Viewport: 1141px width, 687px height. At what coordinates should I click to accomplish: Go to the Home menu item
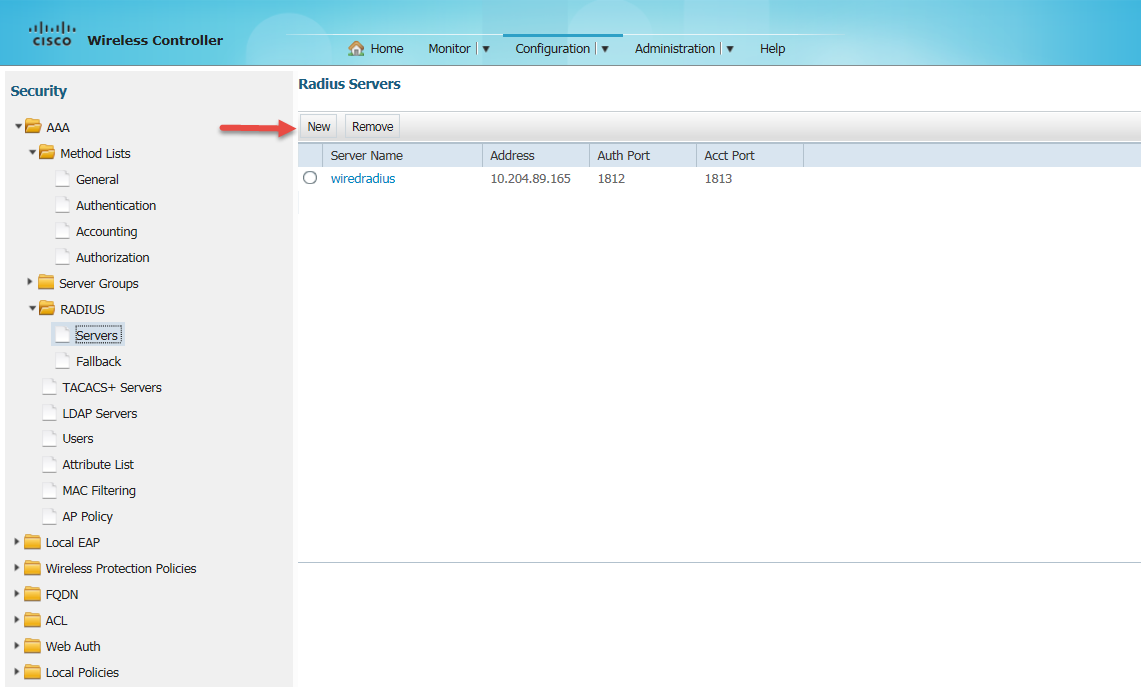click(386, 49)
